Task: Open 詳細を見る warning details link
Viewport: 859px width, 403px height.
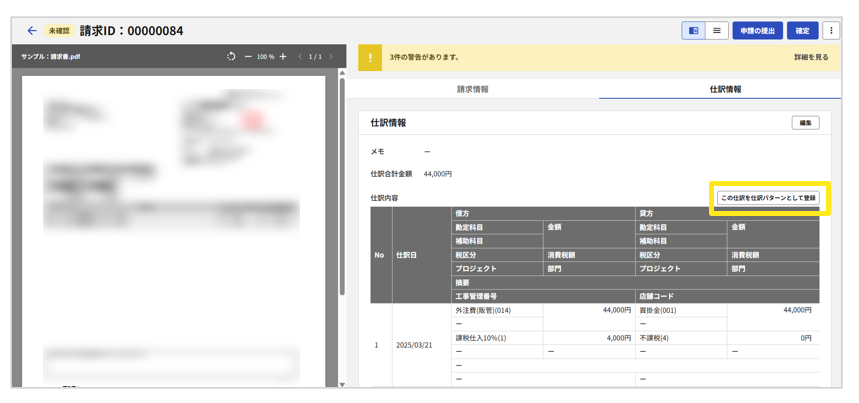Action: tap(810, 57)
